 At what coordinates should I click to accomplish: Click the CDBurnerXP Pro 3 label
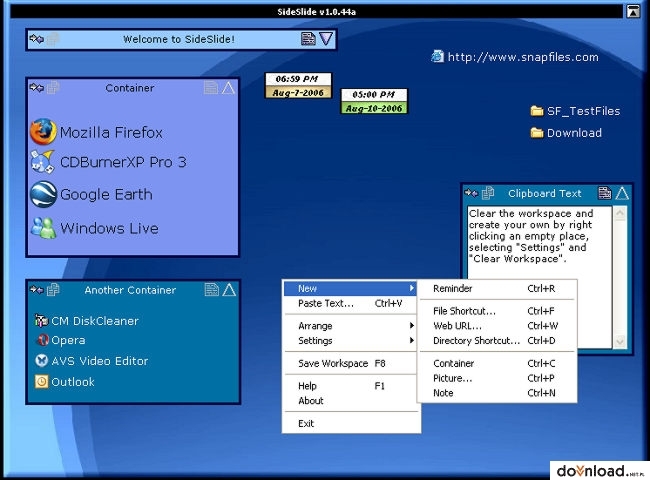pos(123,162)
